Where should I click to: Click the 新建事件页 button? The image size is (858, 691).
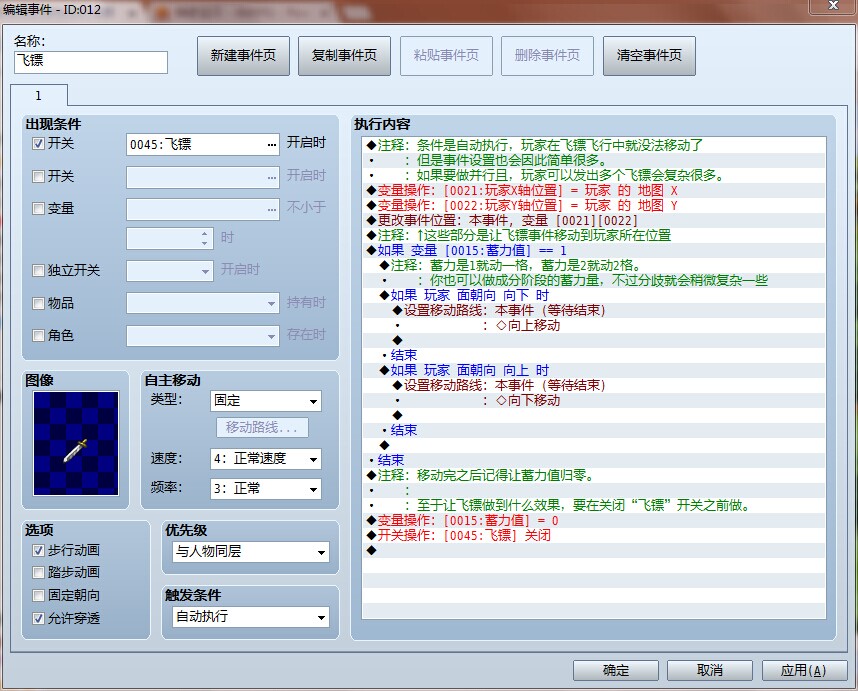pyautogui.click(x=243, y=56)
